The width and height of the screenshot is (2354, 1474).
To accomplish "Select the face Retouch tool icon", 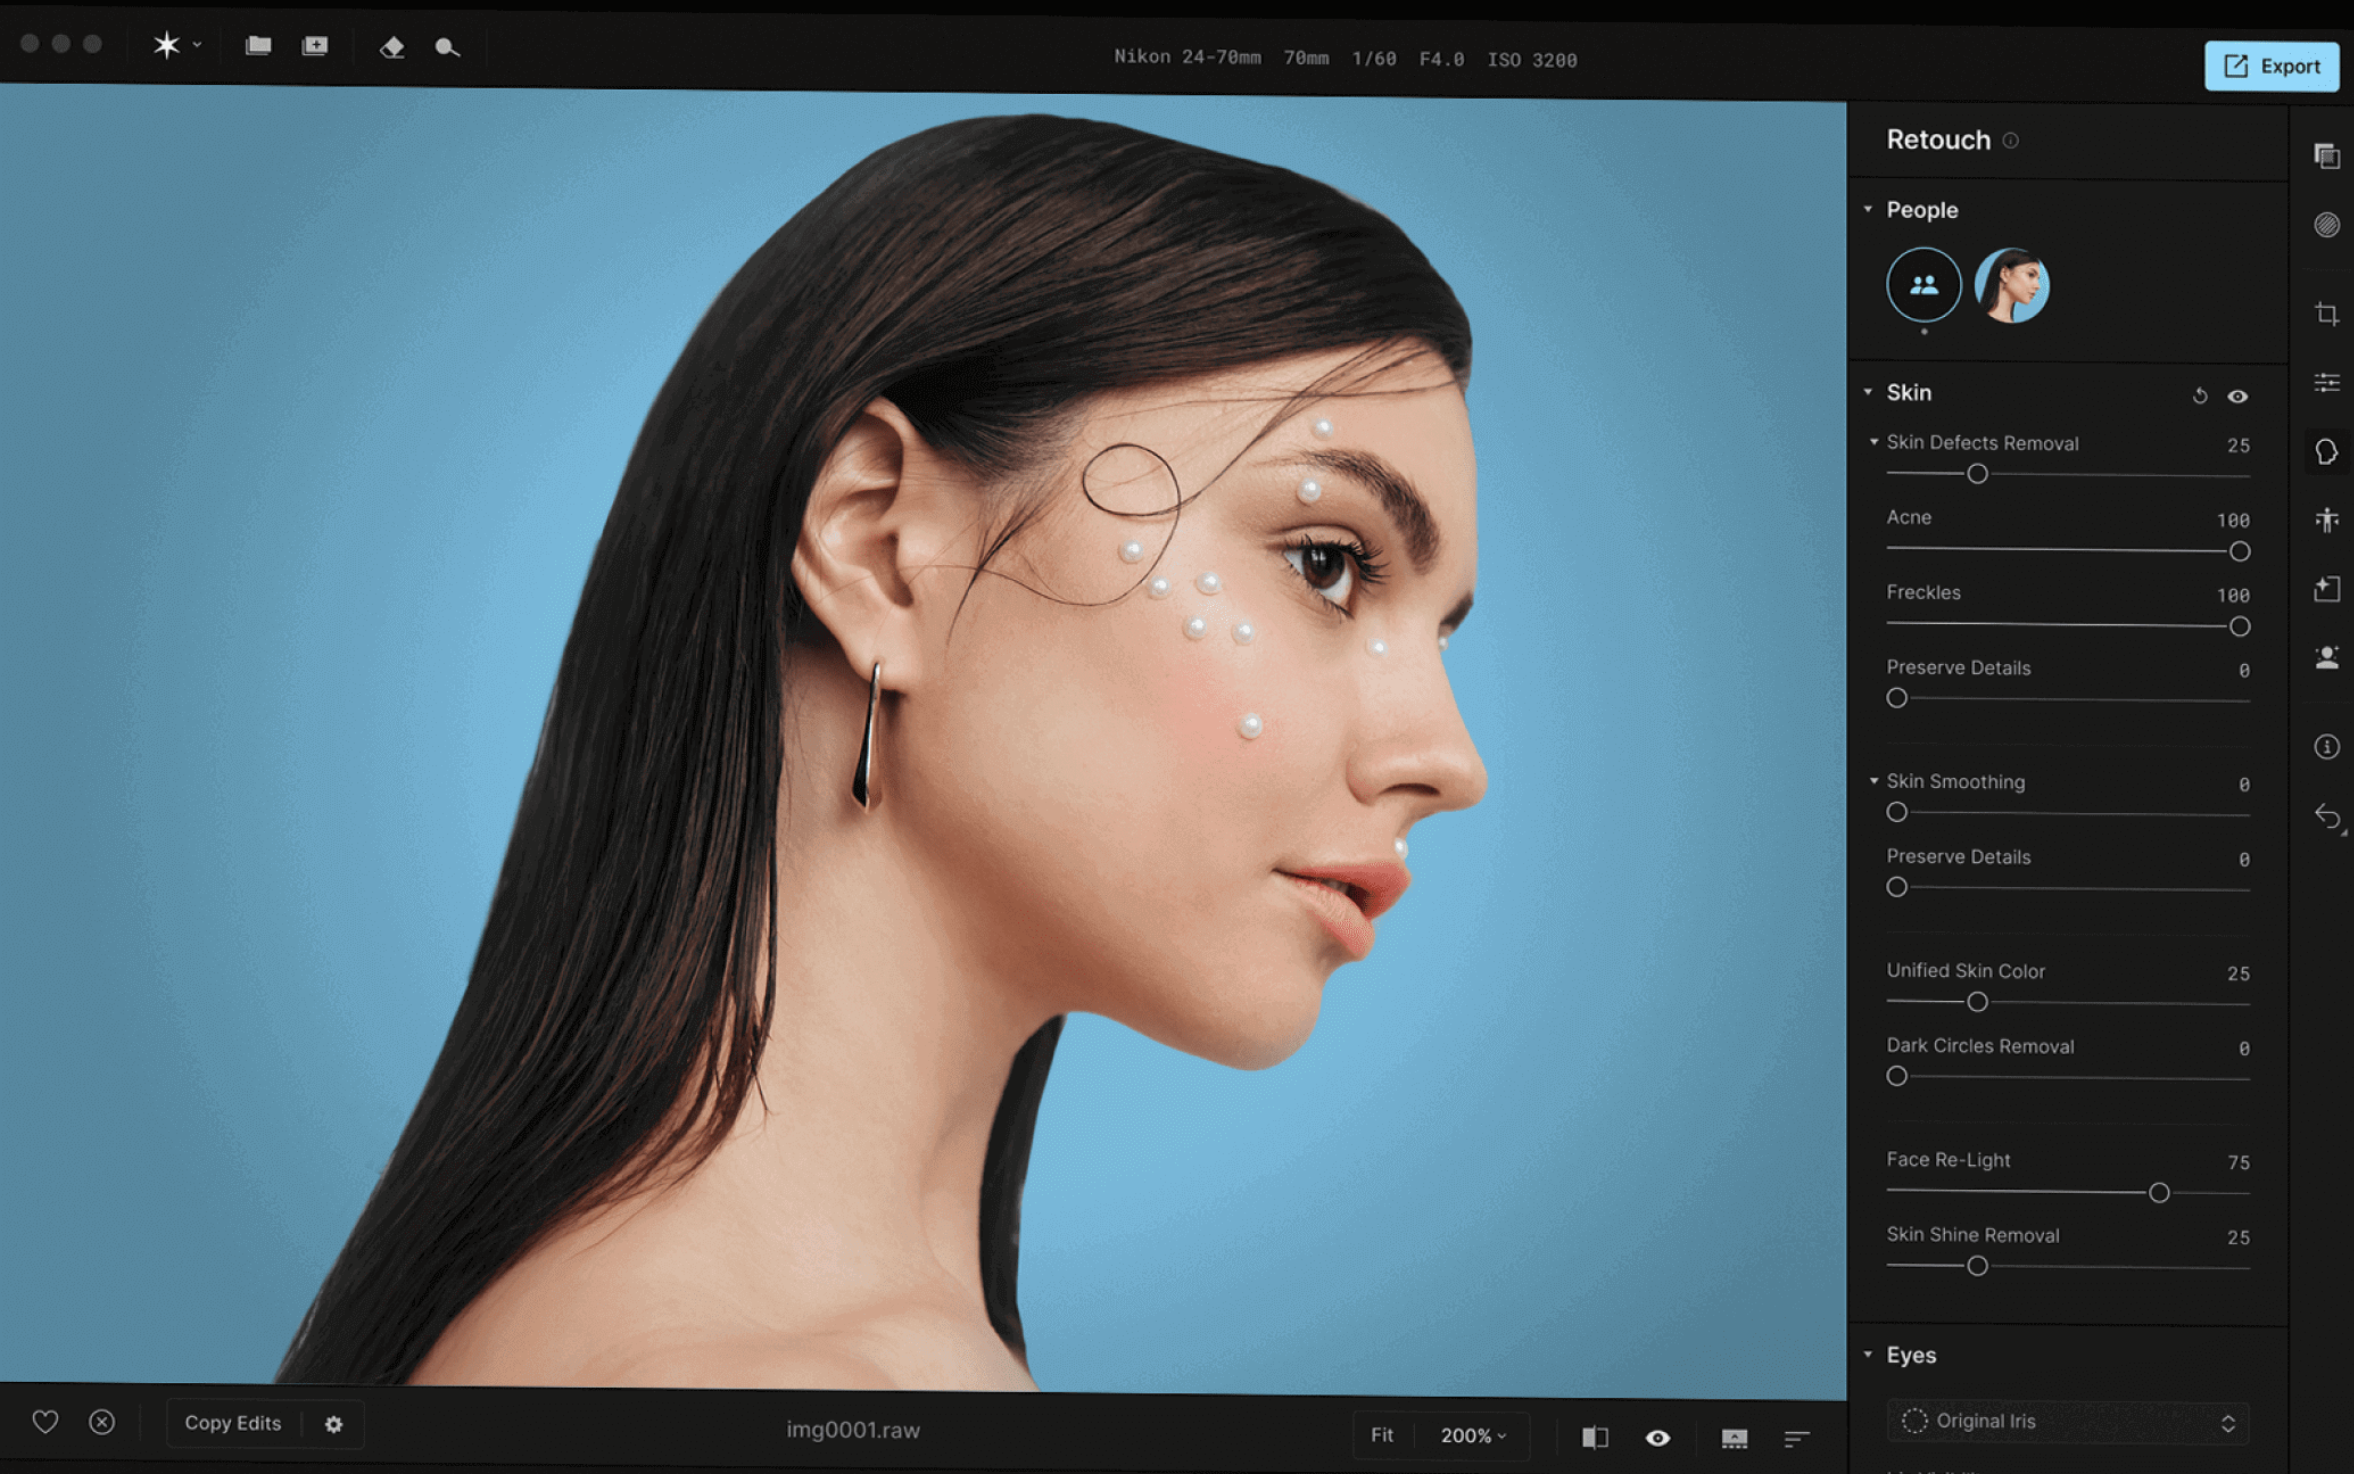I will pos(2327,452).
